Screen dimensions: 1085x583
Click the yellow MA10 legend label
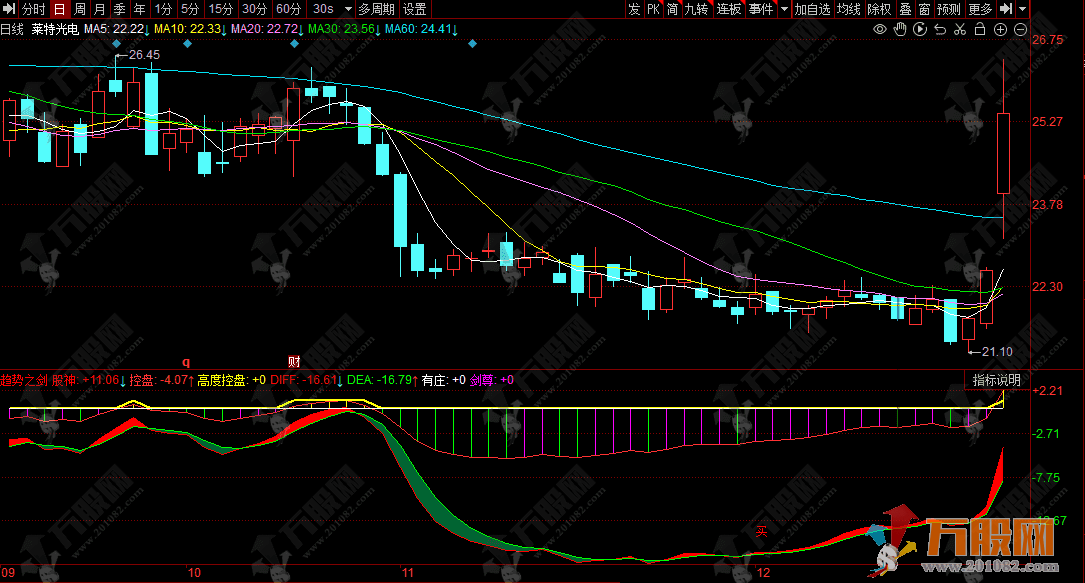click(x=189, y=29)
